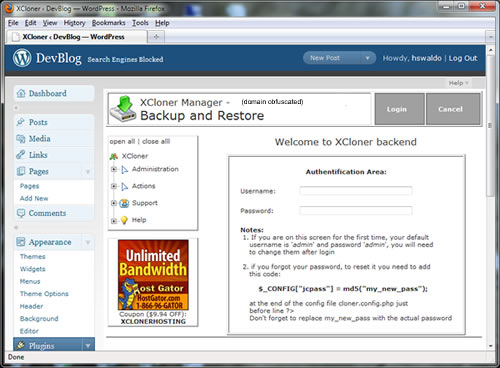This screenshot has width=500, height=368.
Task: Click the Help lightbulb icon
Action: click(124, 220)
